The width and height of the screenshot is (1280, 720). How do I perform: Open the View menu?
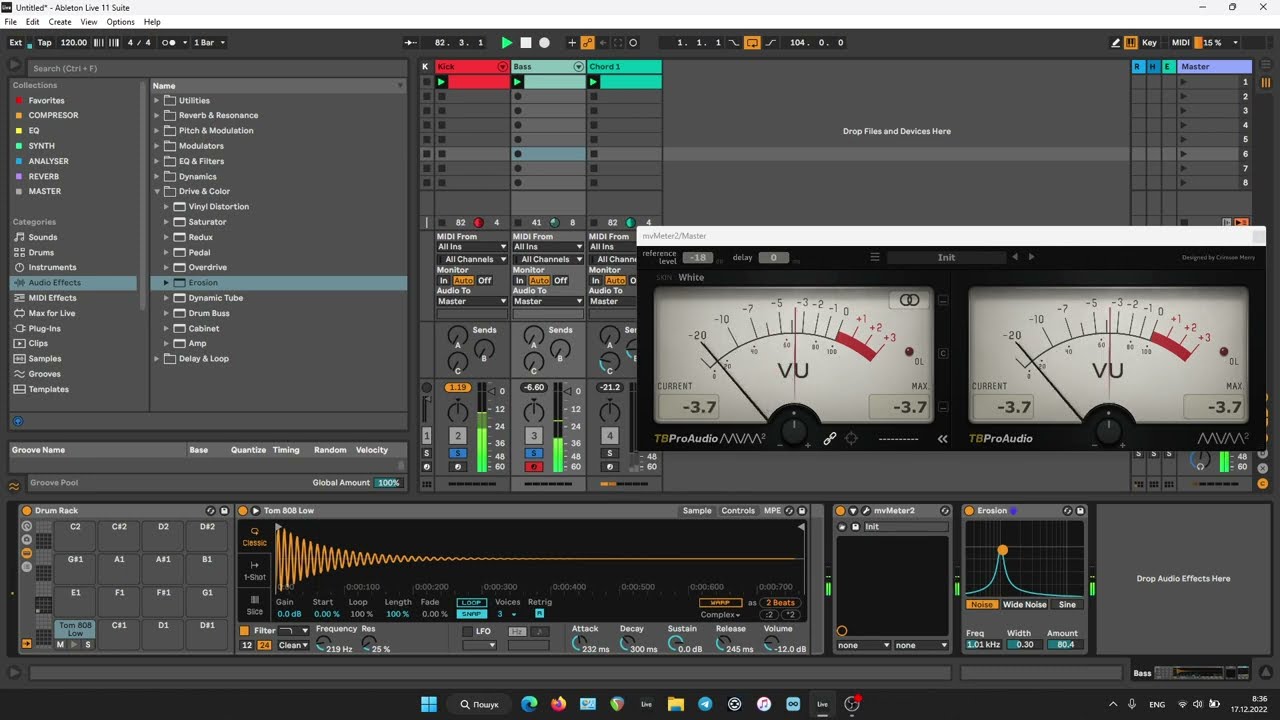point(89,21)
